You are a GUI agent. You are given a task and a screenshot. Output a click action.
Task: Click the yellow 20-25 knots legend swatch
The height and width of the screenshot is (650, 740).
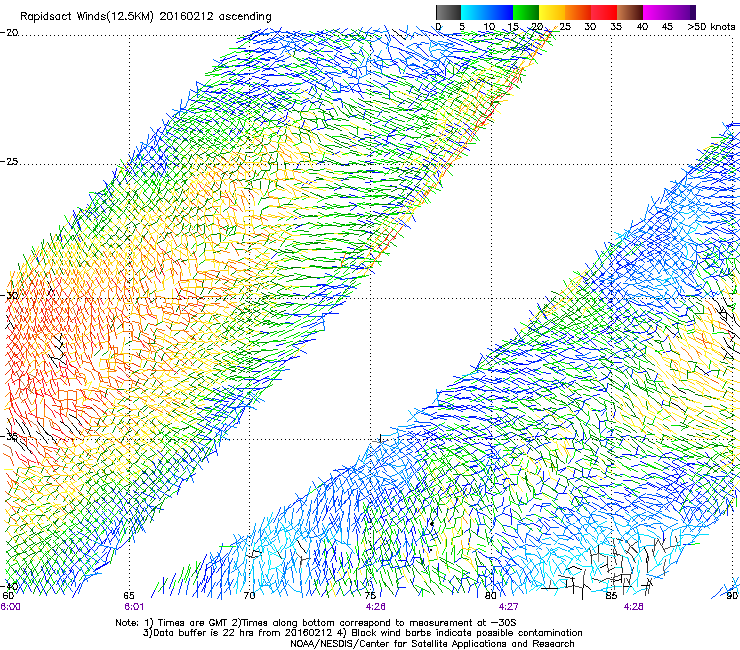pyautogui.click(x=552, y=12)
